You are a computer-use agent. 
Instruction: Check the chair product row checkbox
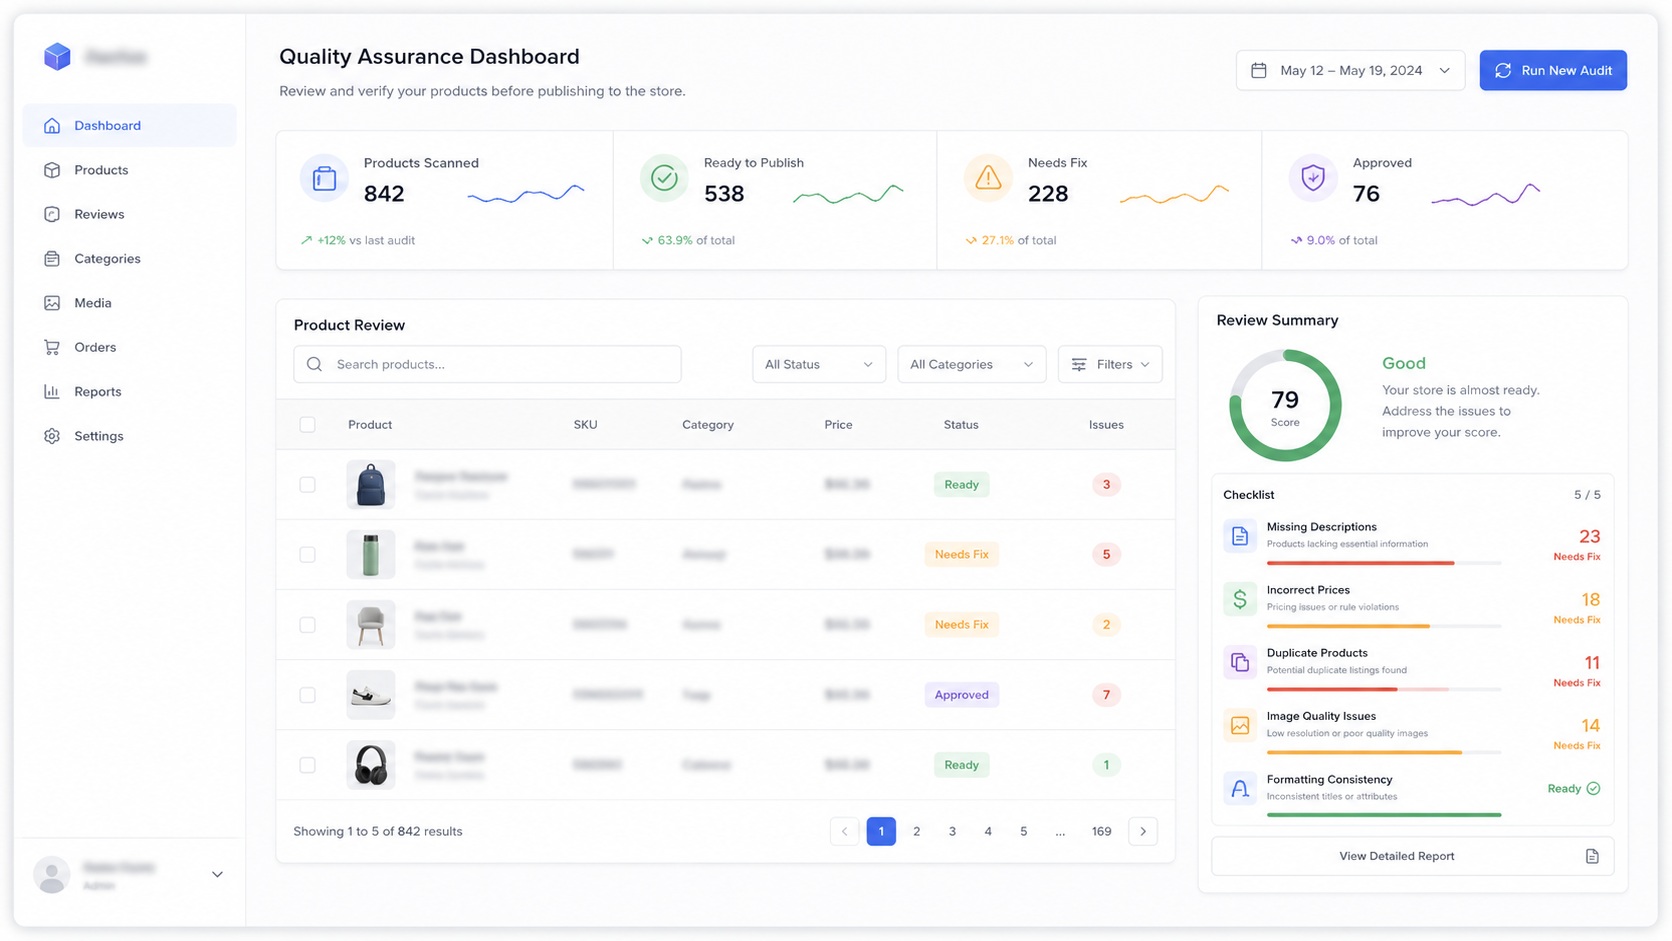point(307,625)
